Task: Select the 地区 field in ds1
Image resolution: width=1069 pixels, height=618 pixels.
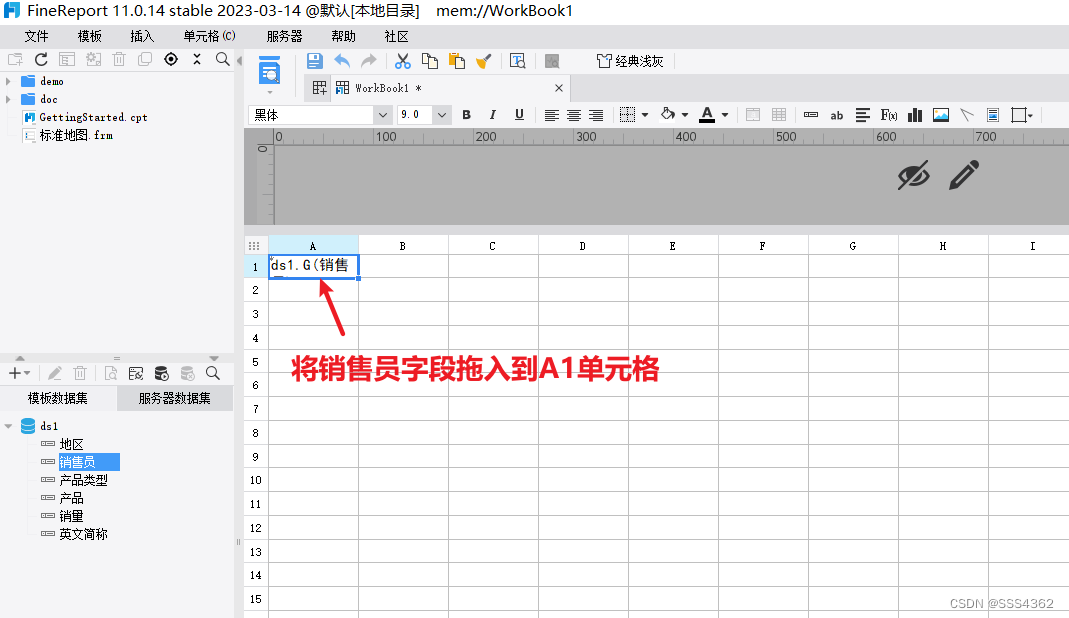Action: tap(71, 444)
